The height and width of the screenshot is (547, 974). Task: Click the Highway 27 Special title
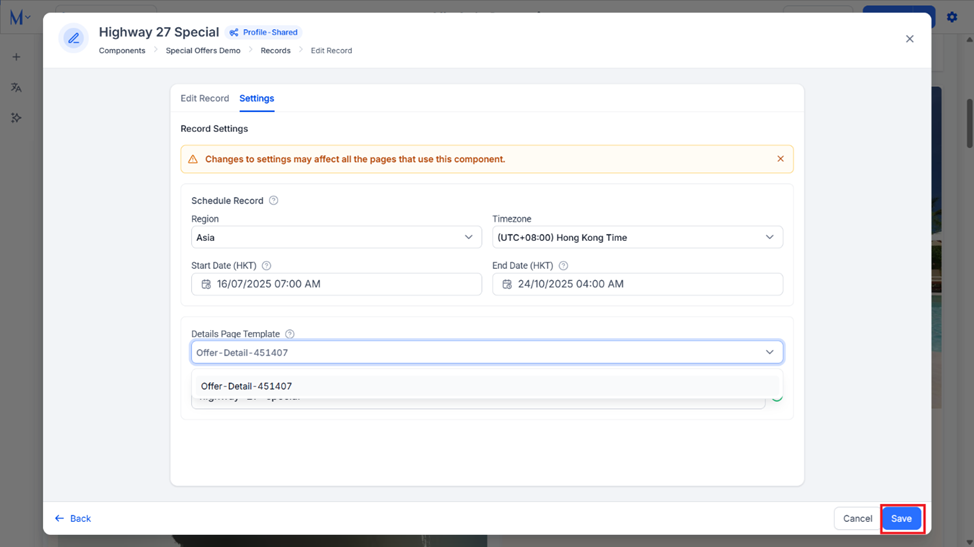click(x=159, y=32)
